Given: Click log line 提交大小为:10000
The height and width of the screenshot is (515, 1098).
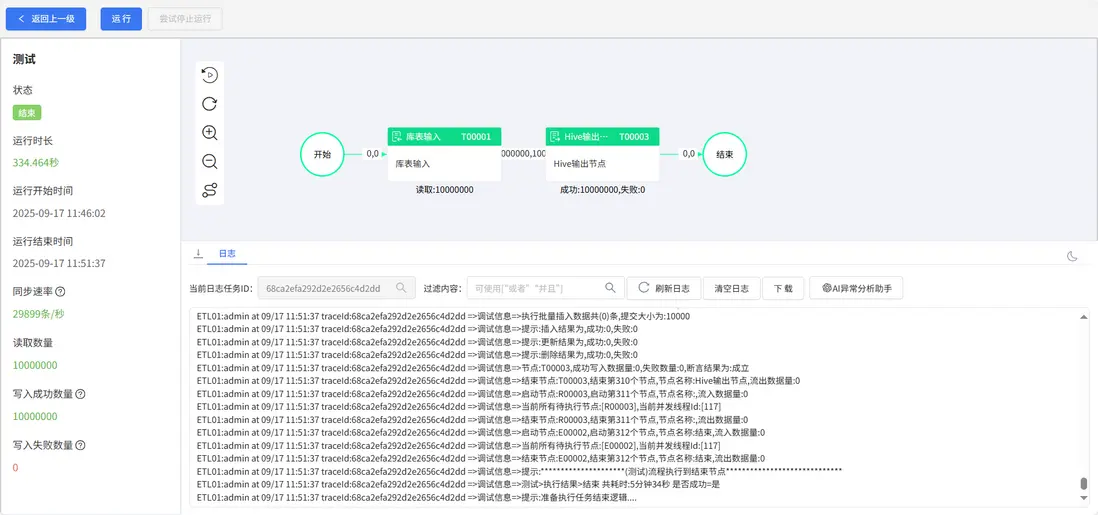Looking at the screenshot, I should point(443,316).
